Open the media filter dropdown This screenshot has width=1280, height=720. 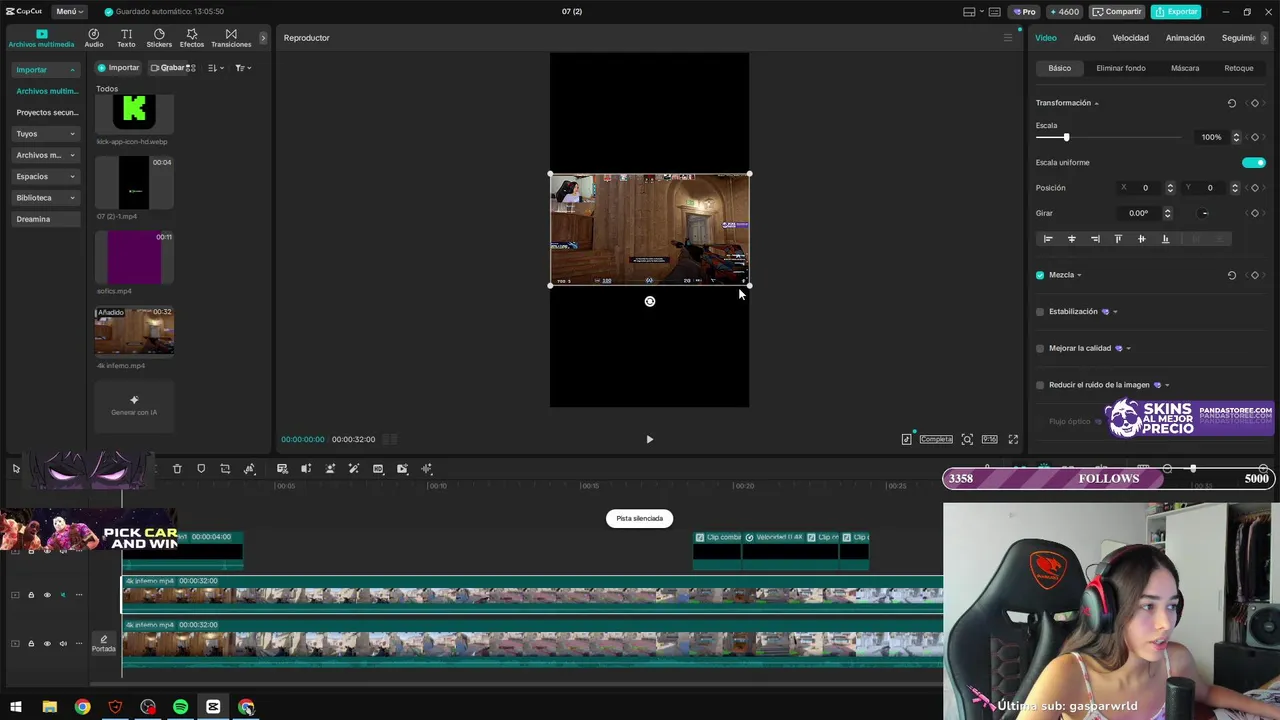click(x=243, y=68)
